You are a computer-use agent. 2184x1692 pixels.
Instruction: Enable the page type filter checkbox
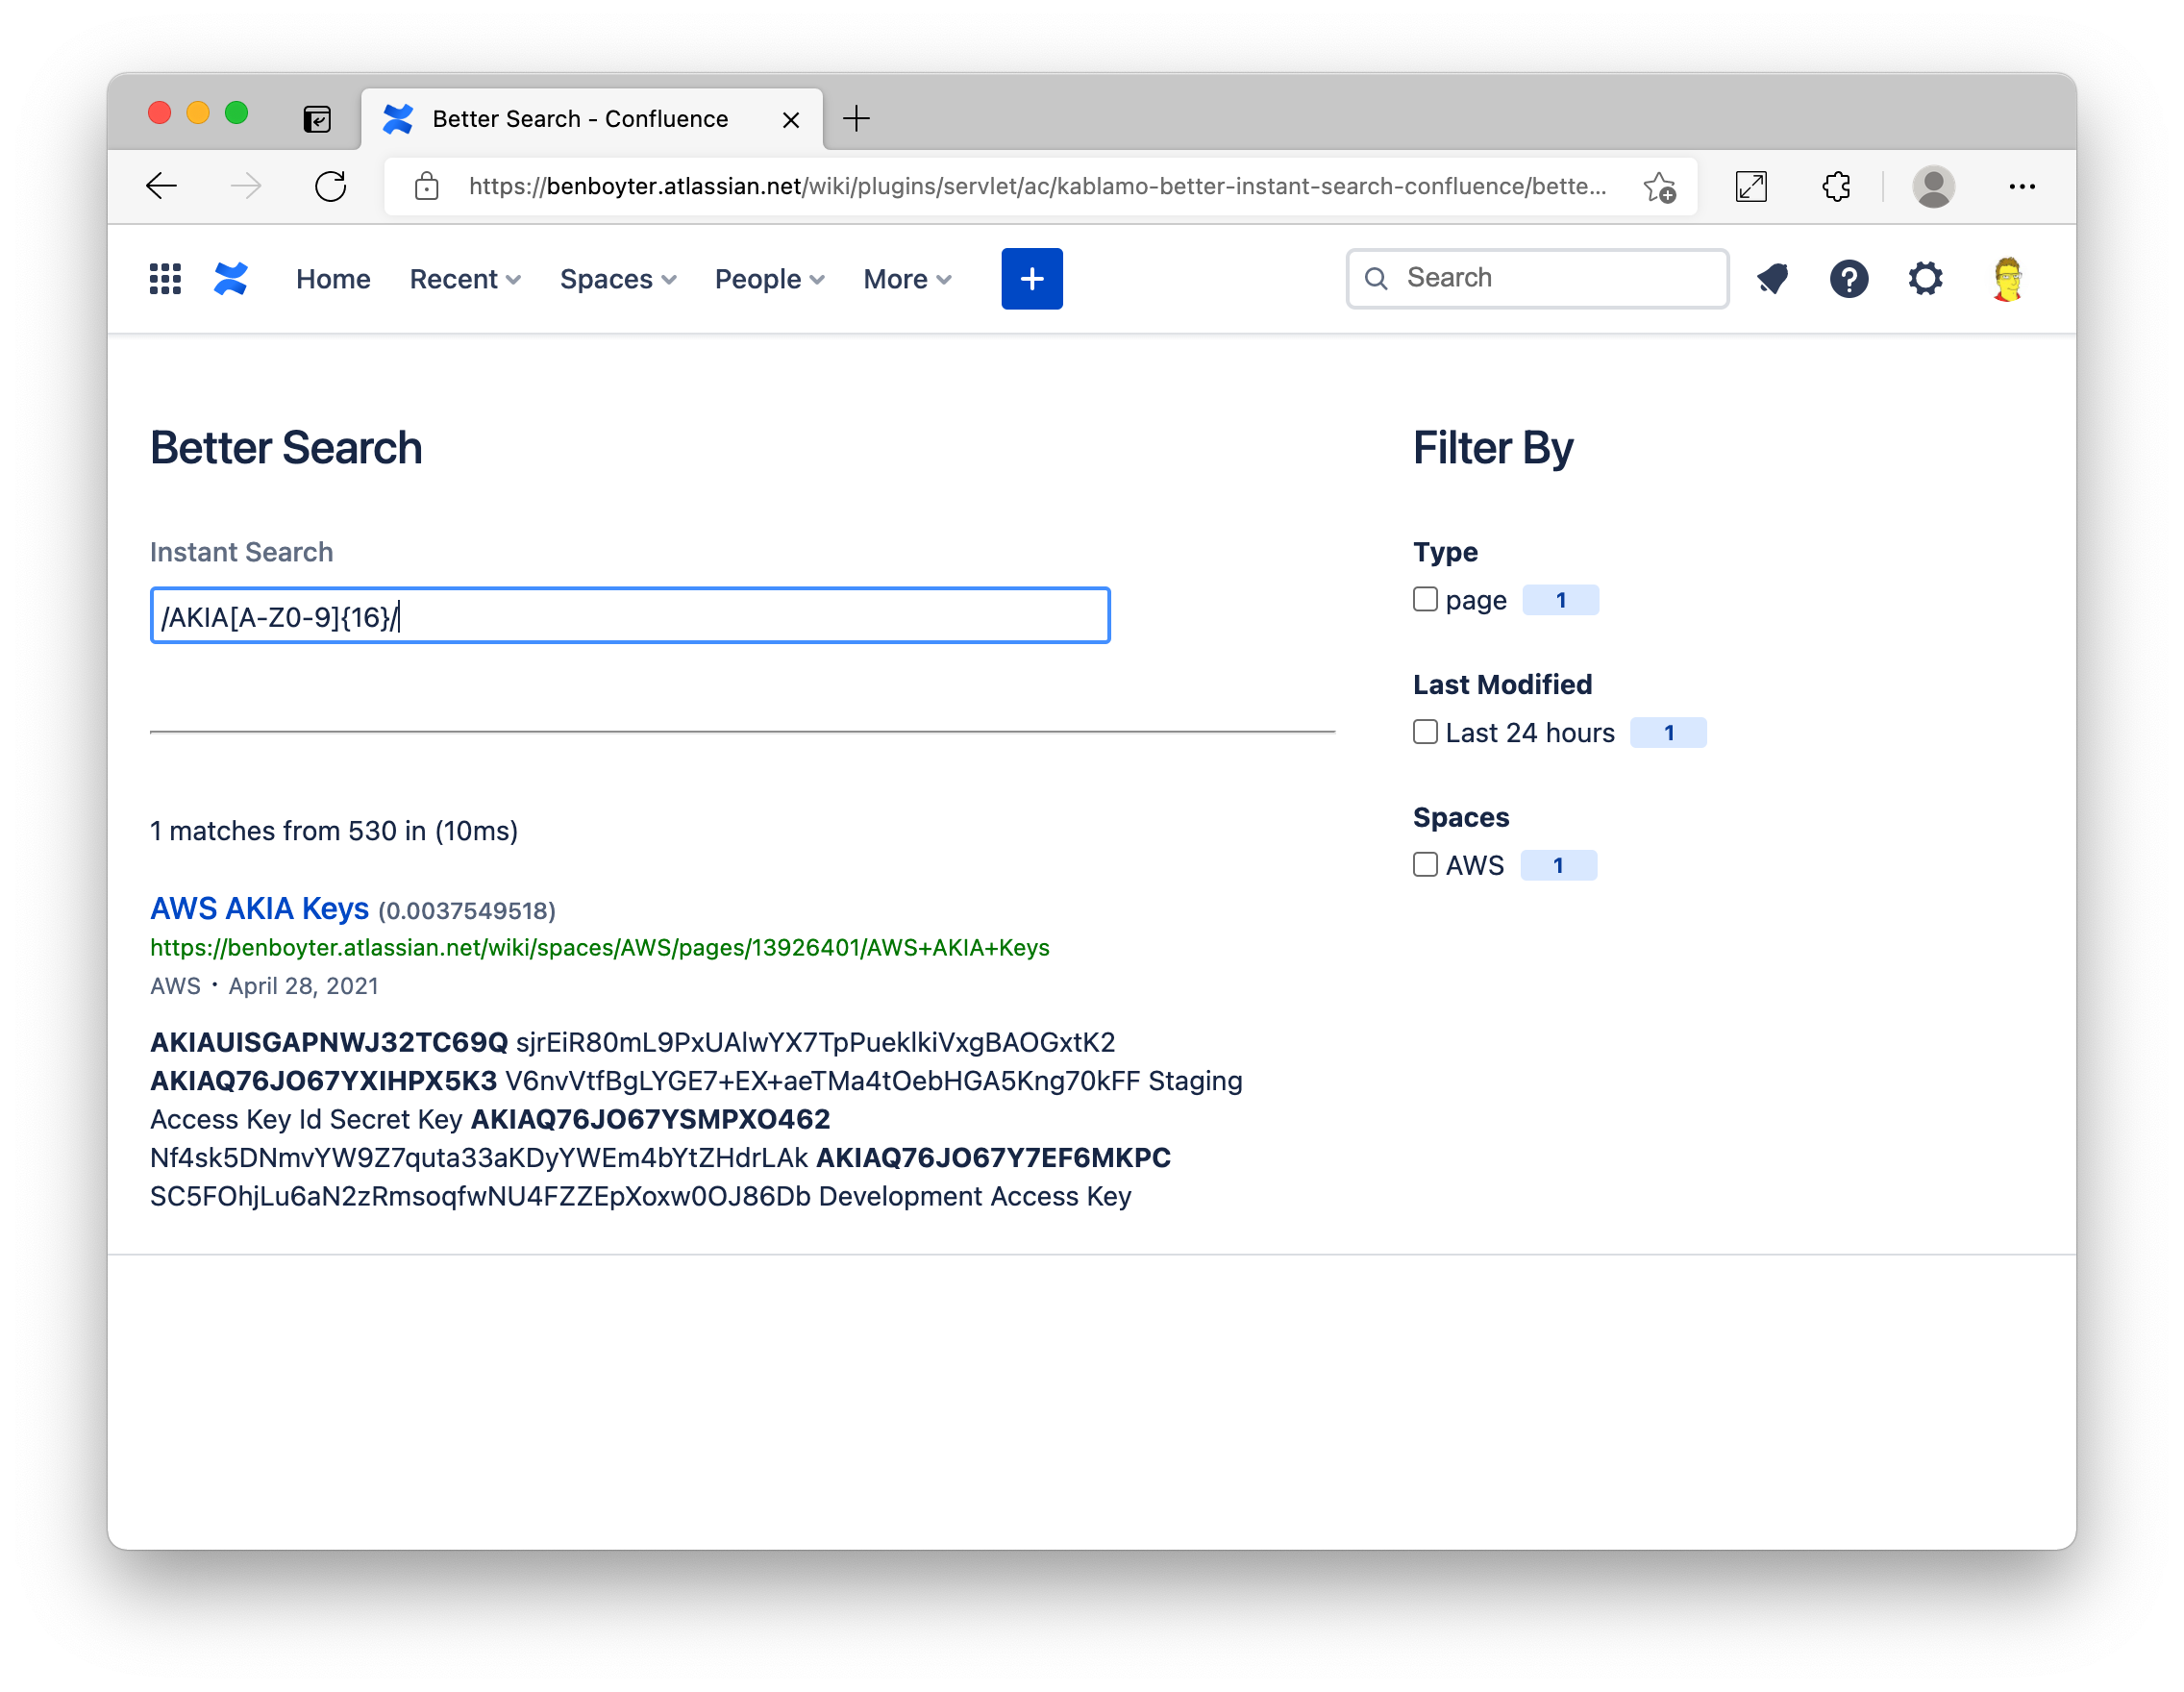(1425, 599)
